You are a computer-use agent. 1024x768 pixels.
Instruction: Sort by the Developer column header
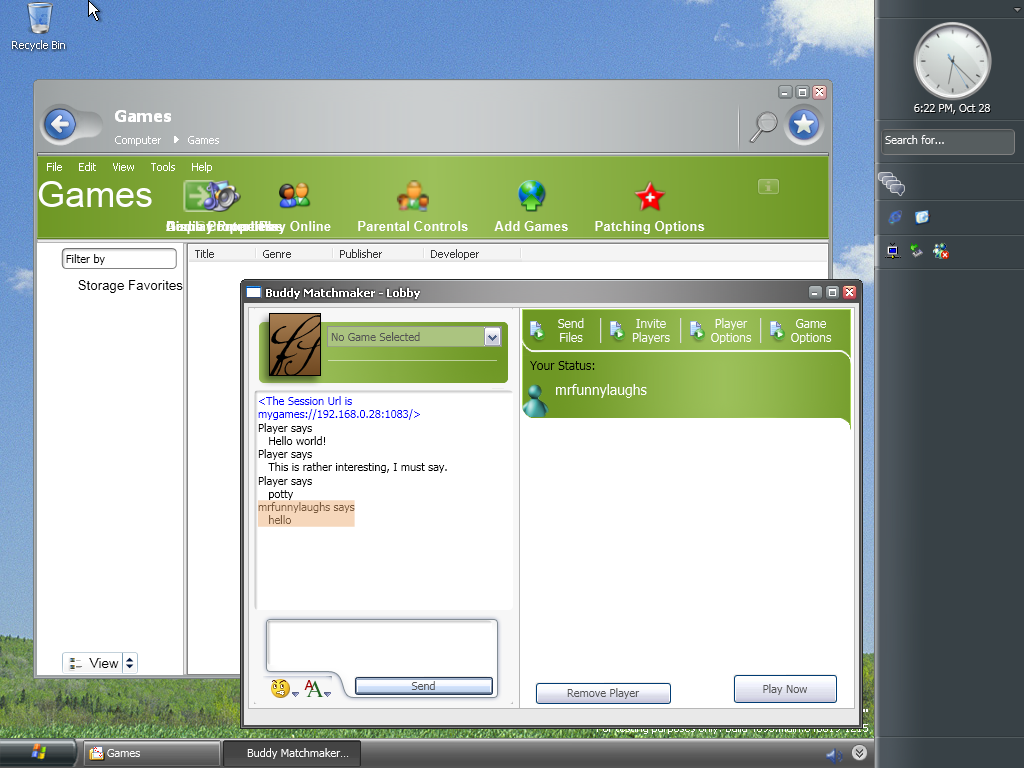click(x=472, y=254)
